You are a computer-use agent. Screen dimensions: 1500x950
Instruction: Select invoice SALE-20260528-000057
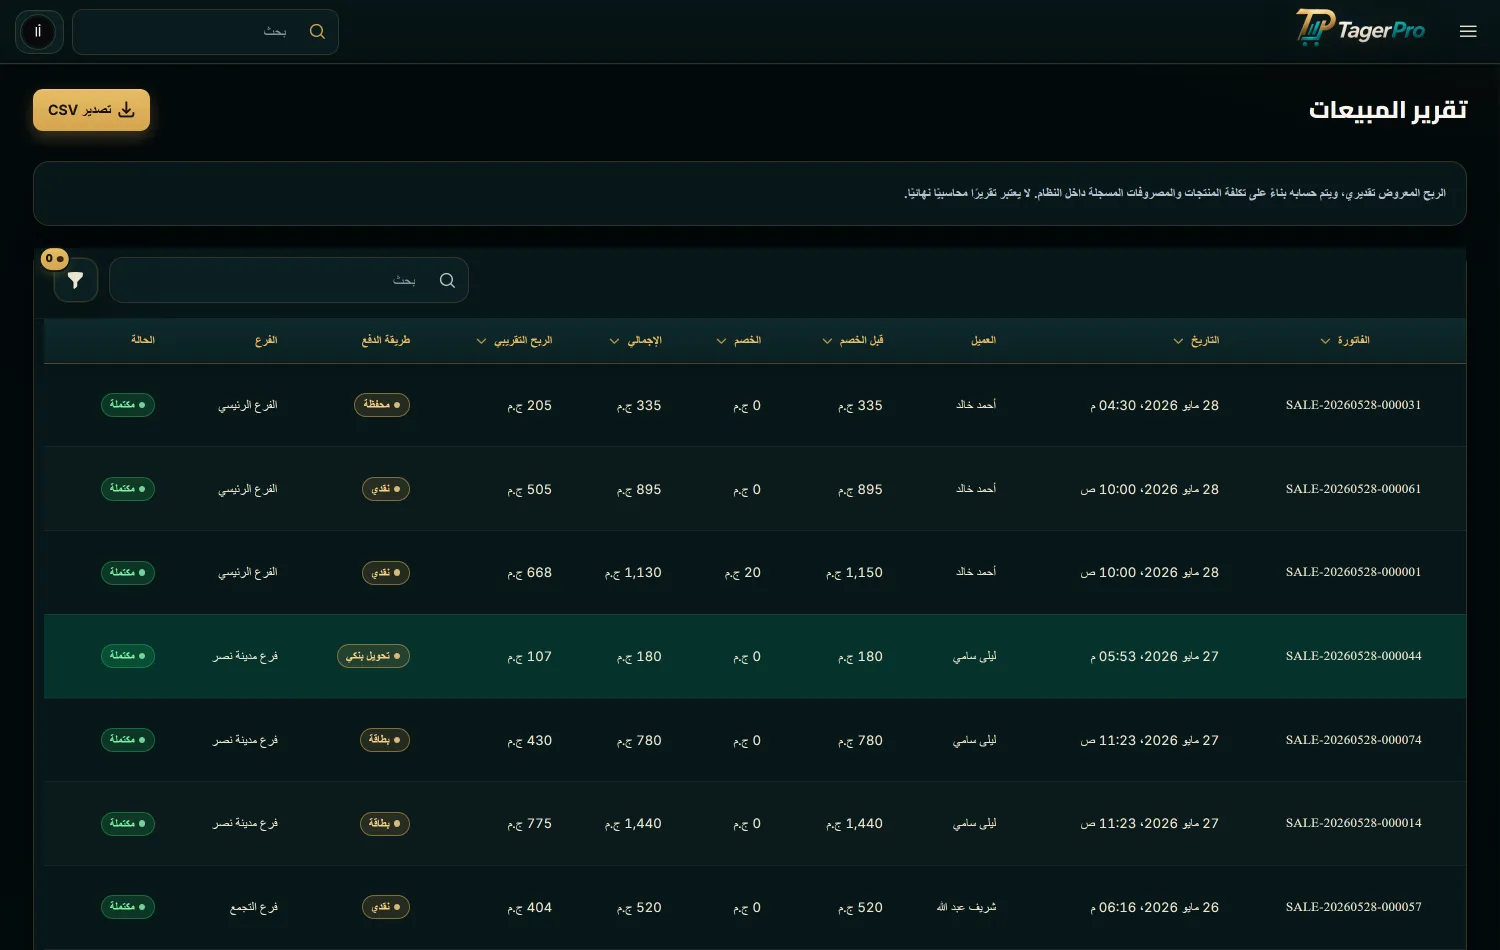pyautogui.click(x=1353, y=907)
